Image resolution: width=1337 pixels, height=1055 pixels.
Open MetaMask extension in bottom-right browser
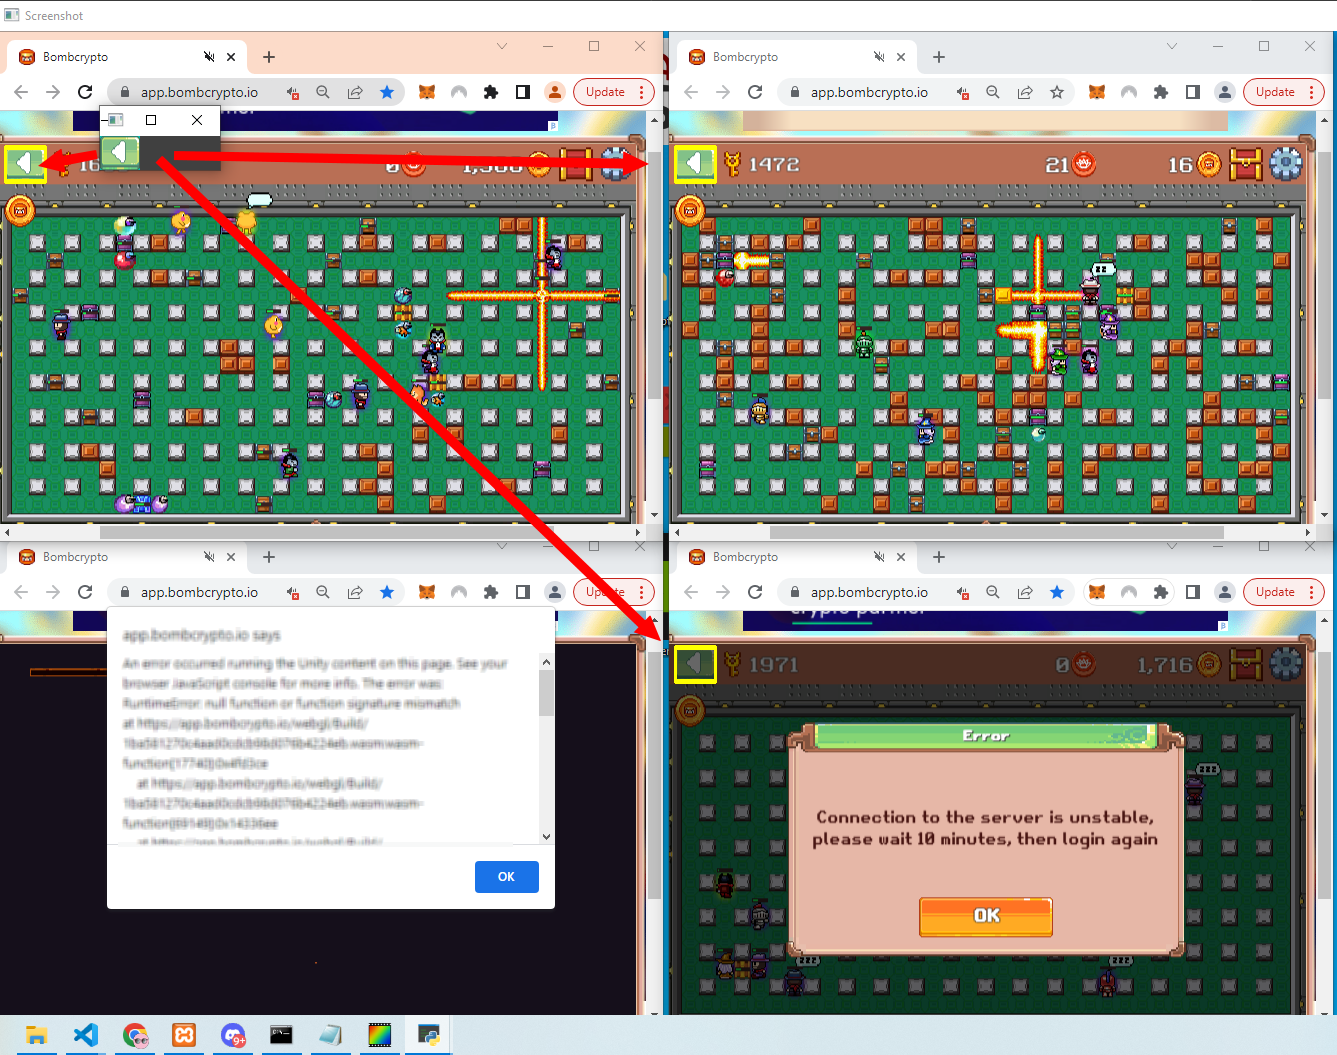[1097, 592]
